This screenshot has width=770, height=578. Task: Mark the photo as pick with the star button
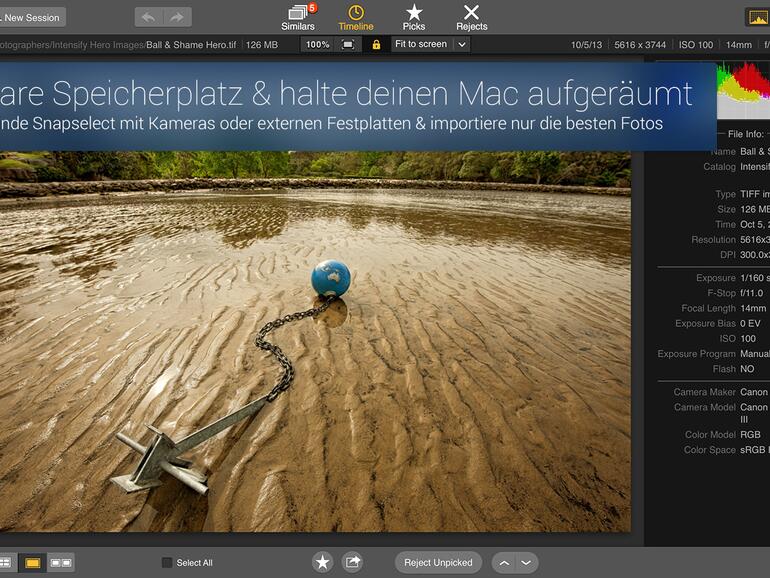coord(323,562)
